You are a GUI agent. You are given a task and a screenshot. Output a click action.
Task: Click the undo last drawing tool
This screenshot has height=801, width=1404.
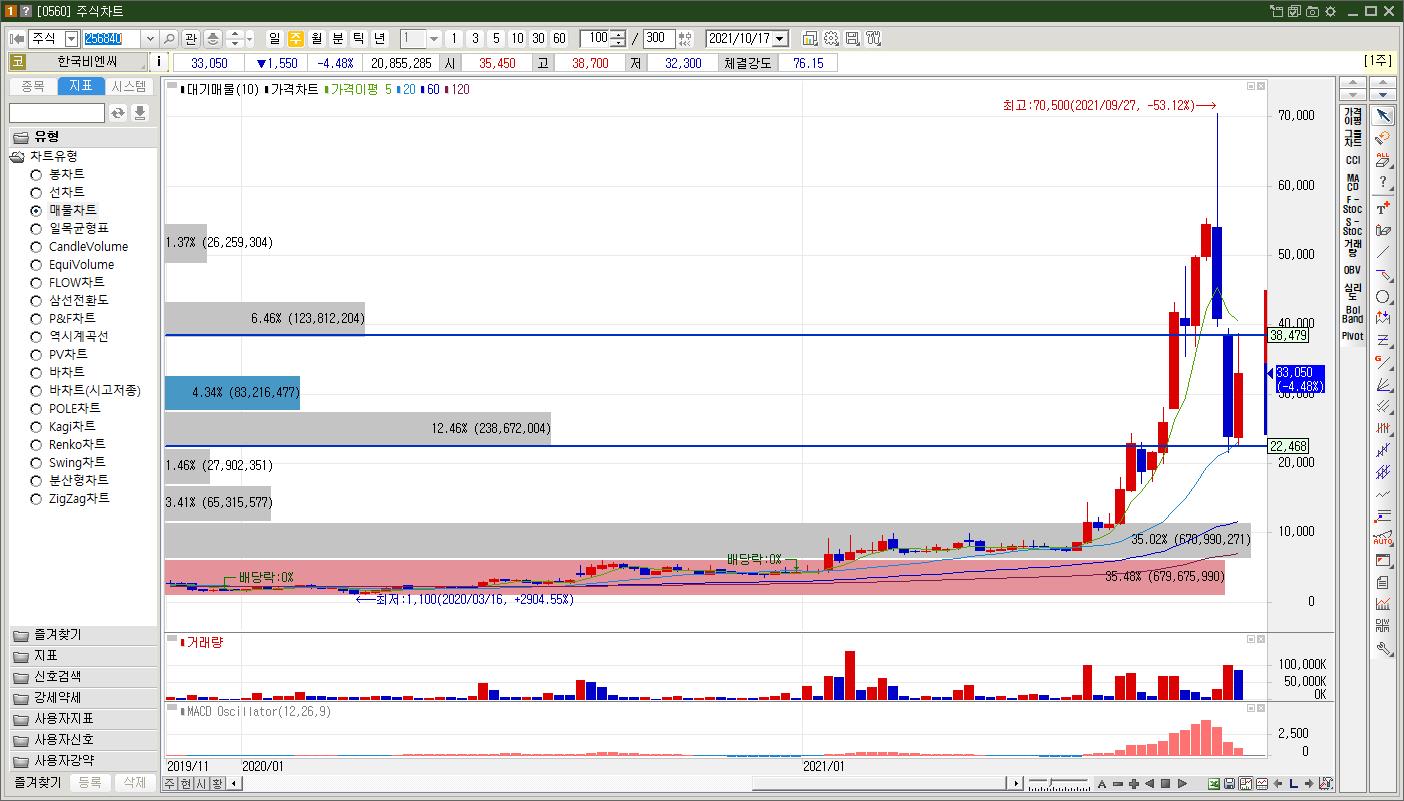pos(1384,138)
